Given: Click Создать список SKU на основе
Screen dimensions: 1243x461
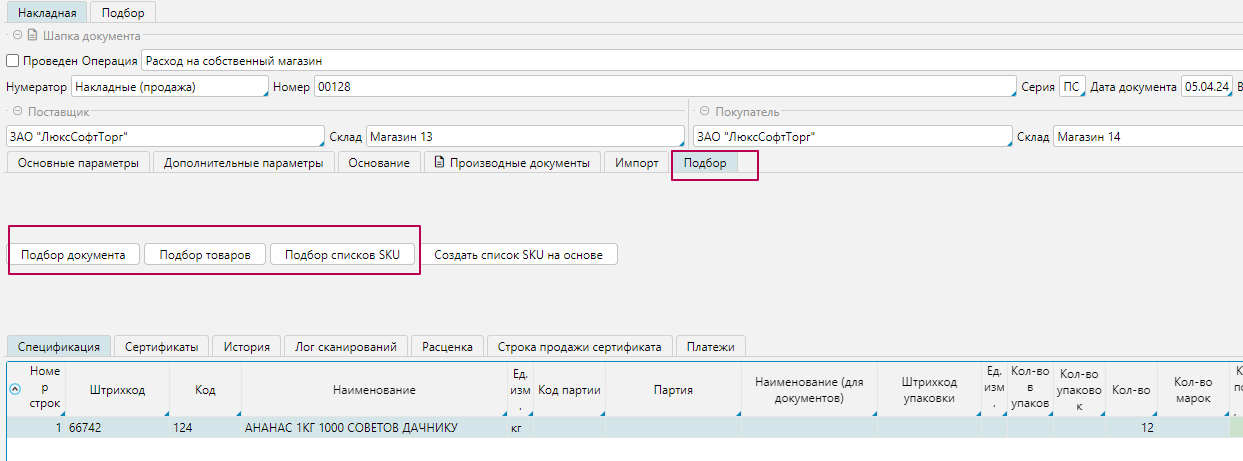Looking at the screenshot, I should point(518,255).
